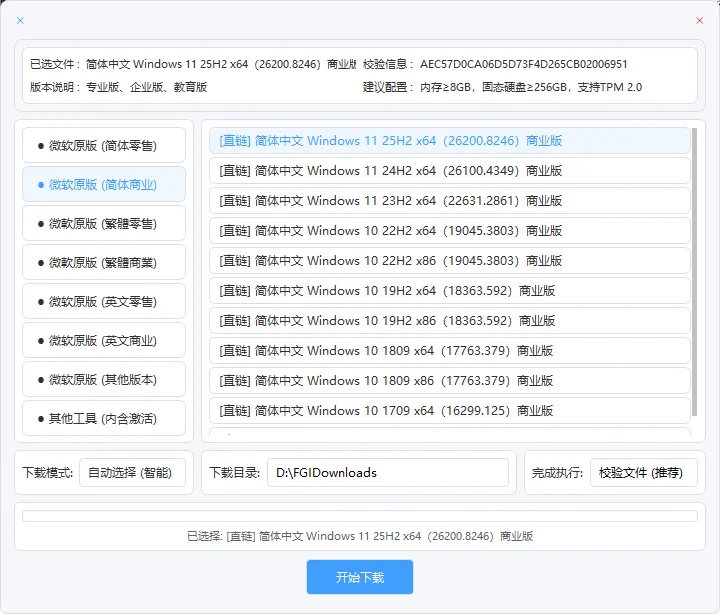Click the 校验信息 hash value text
The image size is (720, 614).
tap(523, 64)
